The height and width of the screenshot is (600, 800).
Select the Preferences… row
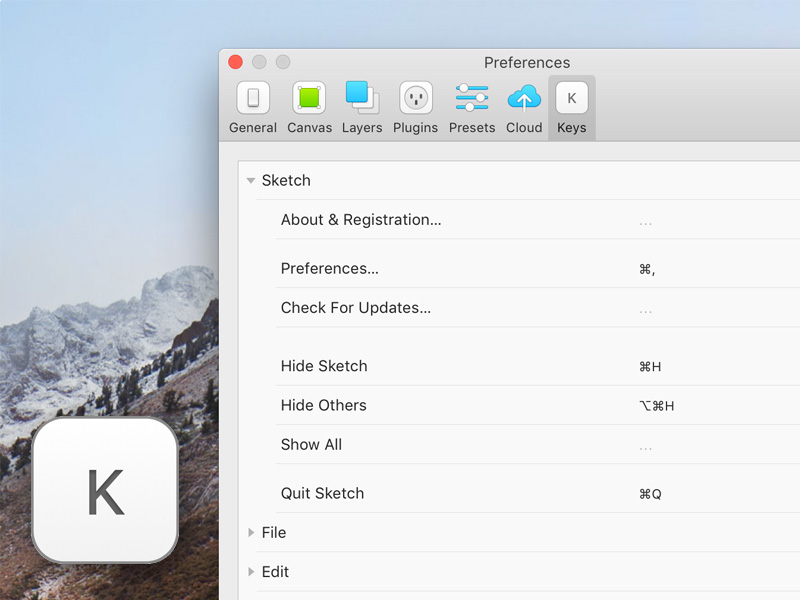tap(538, 268)
